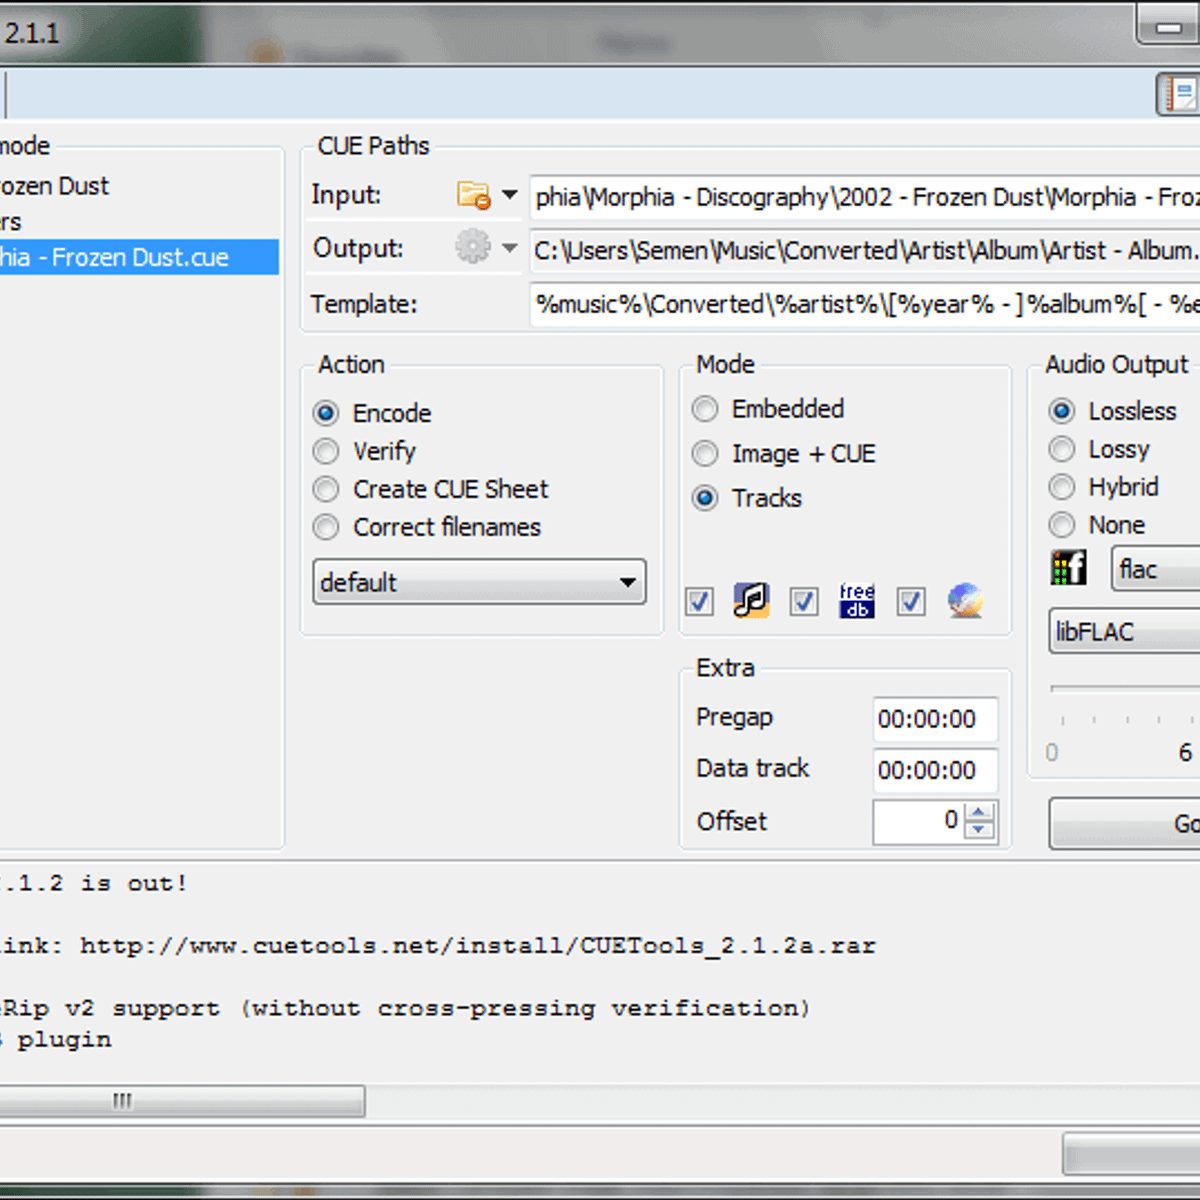Click the equalizer icon beside flac
Screen dimensions: 1200x1200
(1069, 569)
